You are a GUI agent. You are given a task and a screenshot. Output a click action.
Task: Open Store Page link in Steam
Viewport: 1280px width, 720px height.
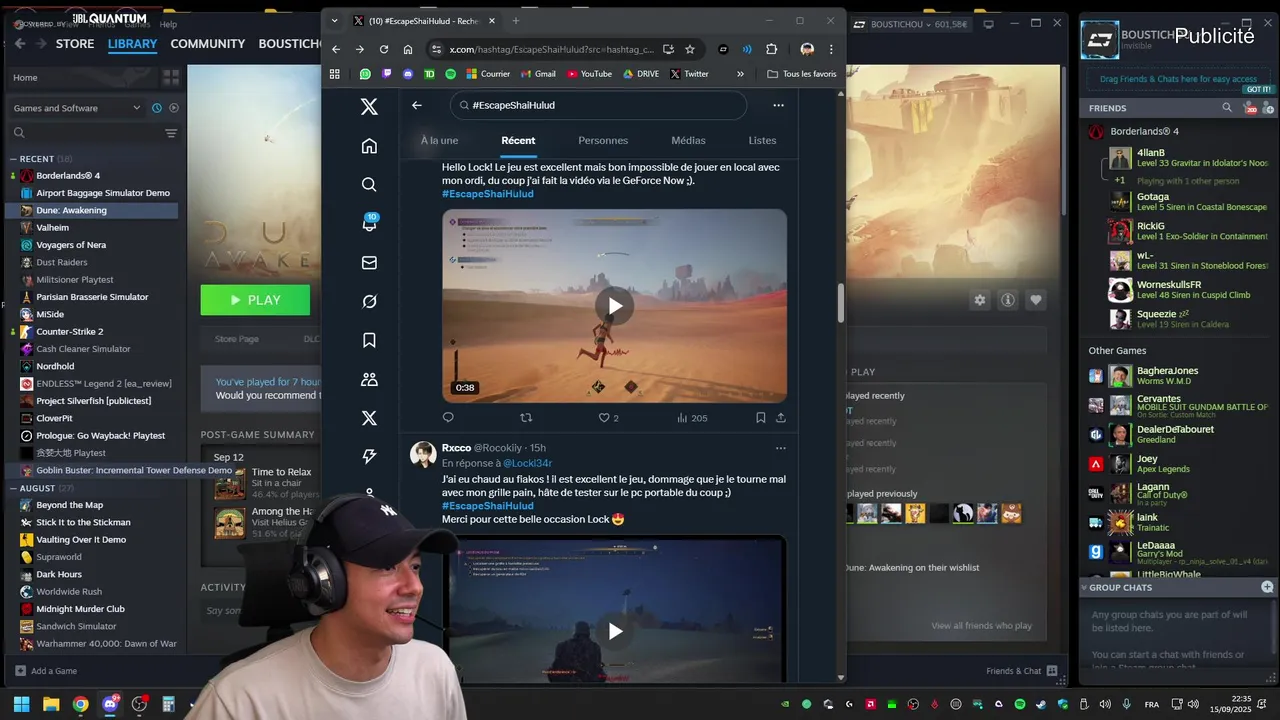(237, 339)
